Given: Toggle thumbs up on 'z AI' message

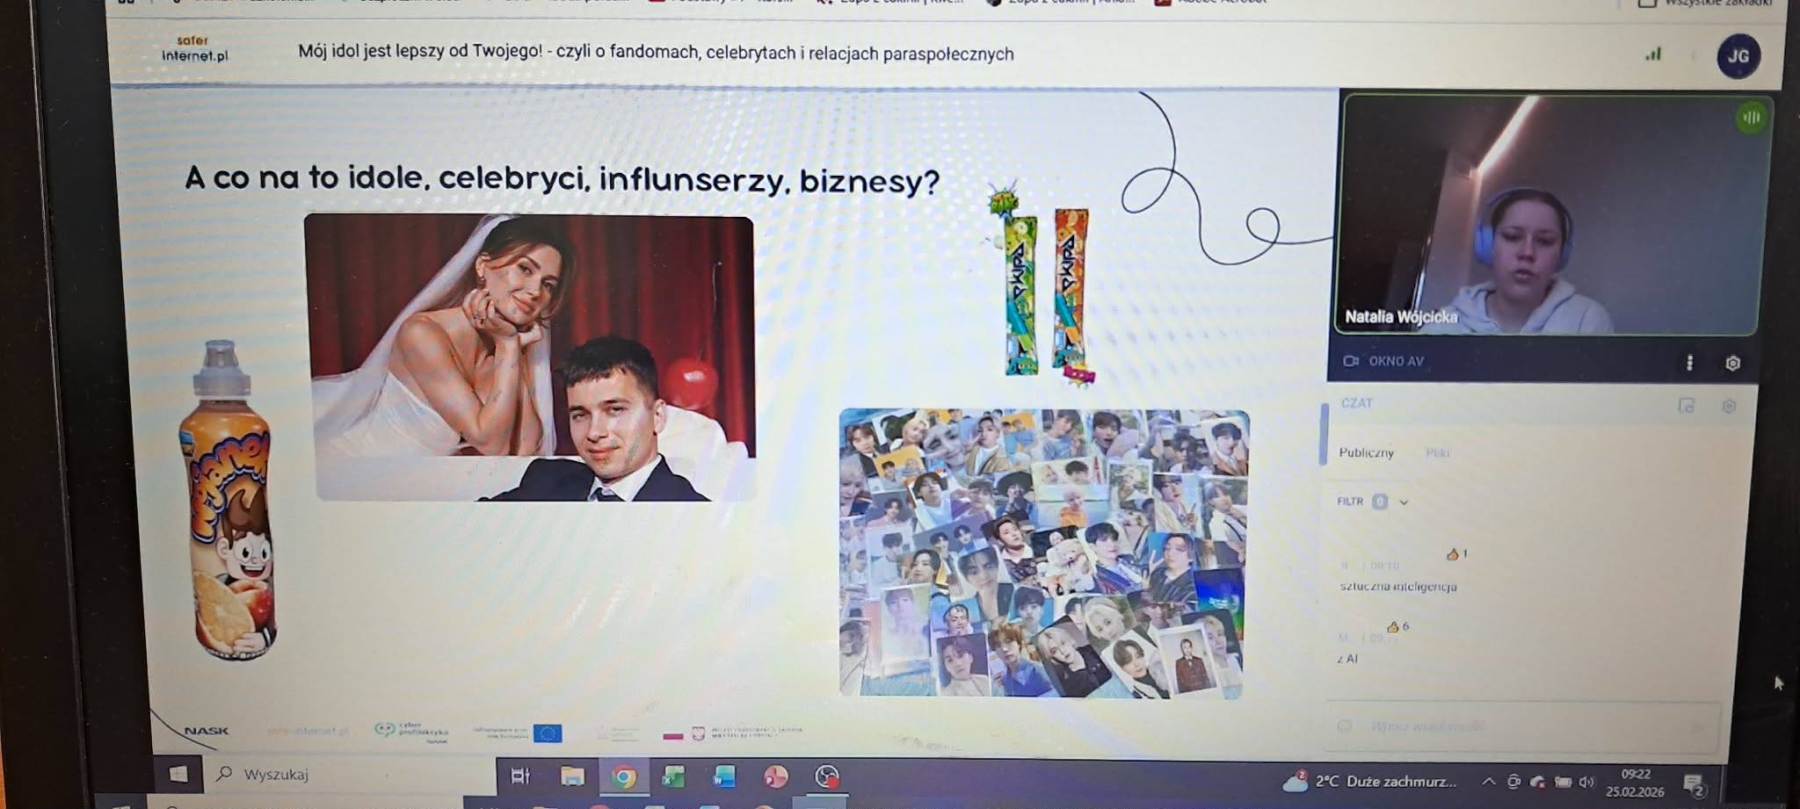Looking at the screenshot, I should 1393,627.
